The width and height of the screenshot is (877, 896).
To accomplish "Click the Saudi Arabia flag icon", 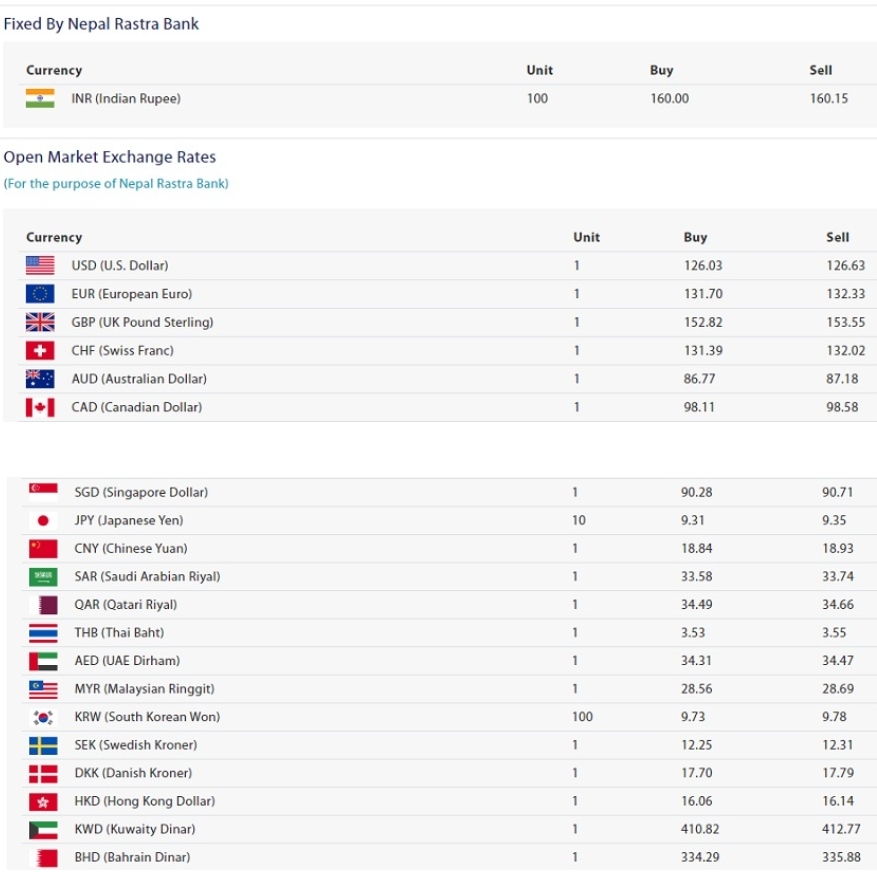I will point(43,577).
